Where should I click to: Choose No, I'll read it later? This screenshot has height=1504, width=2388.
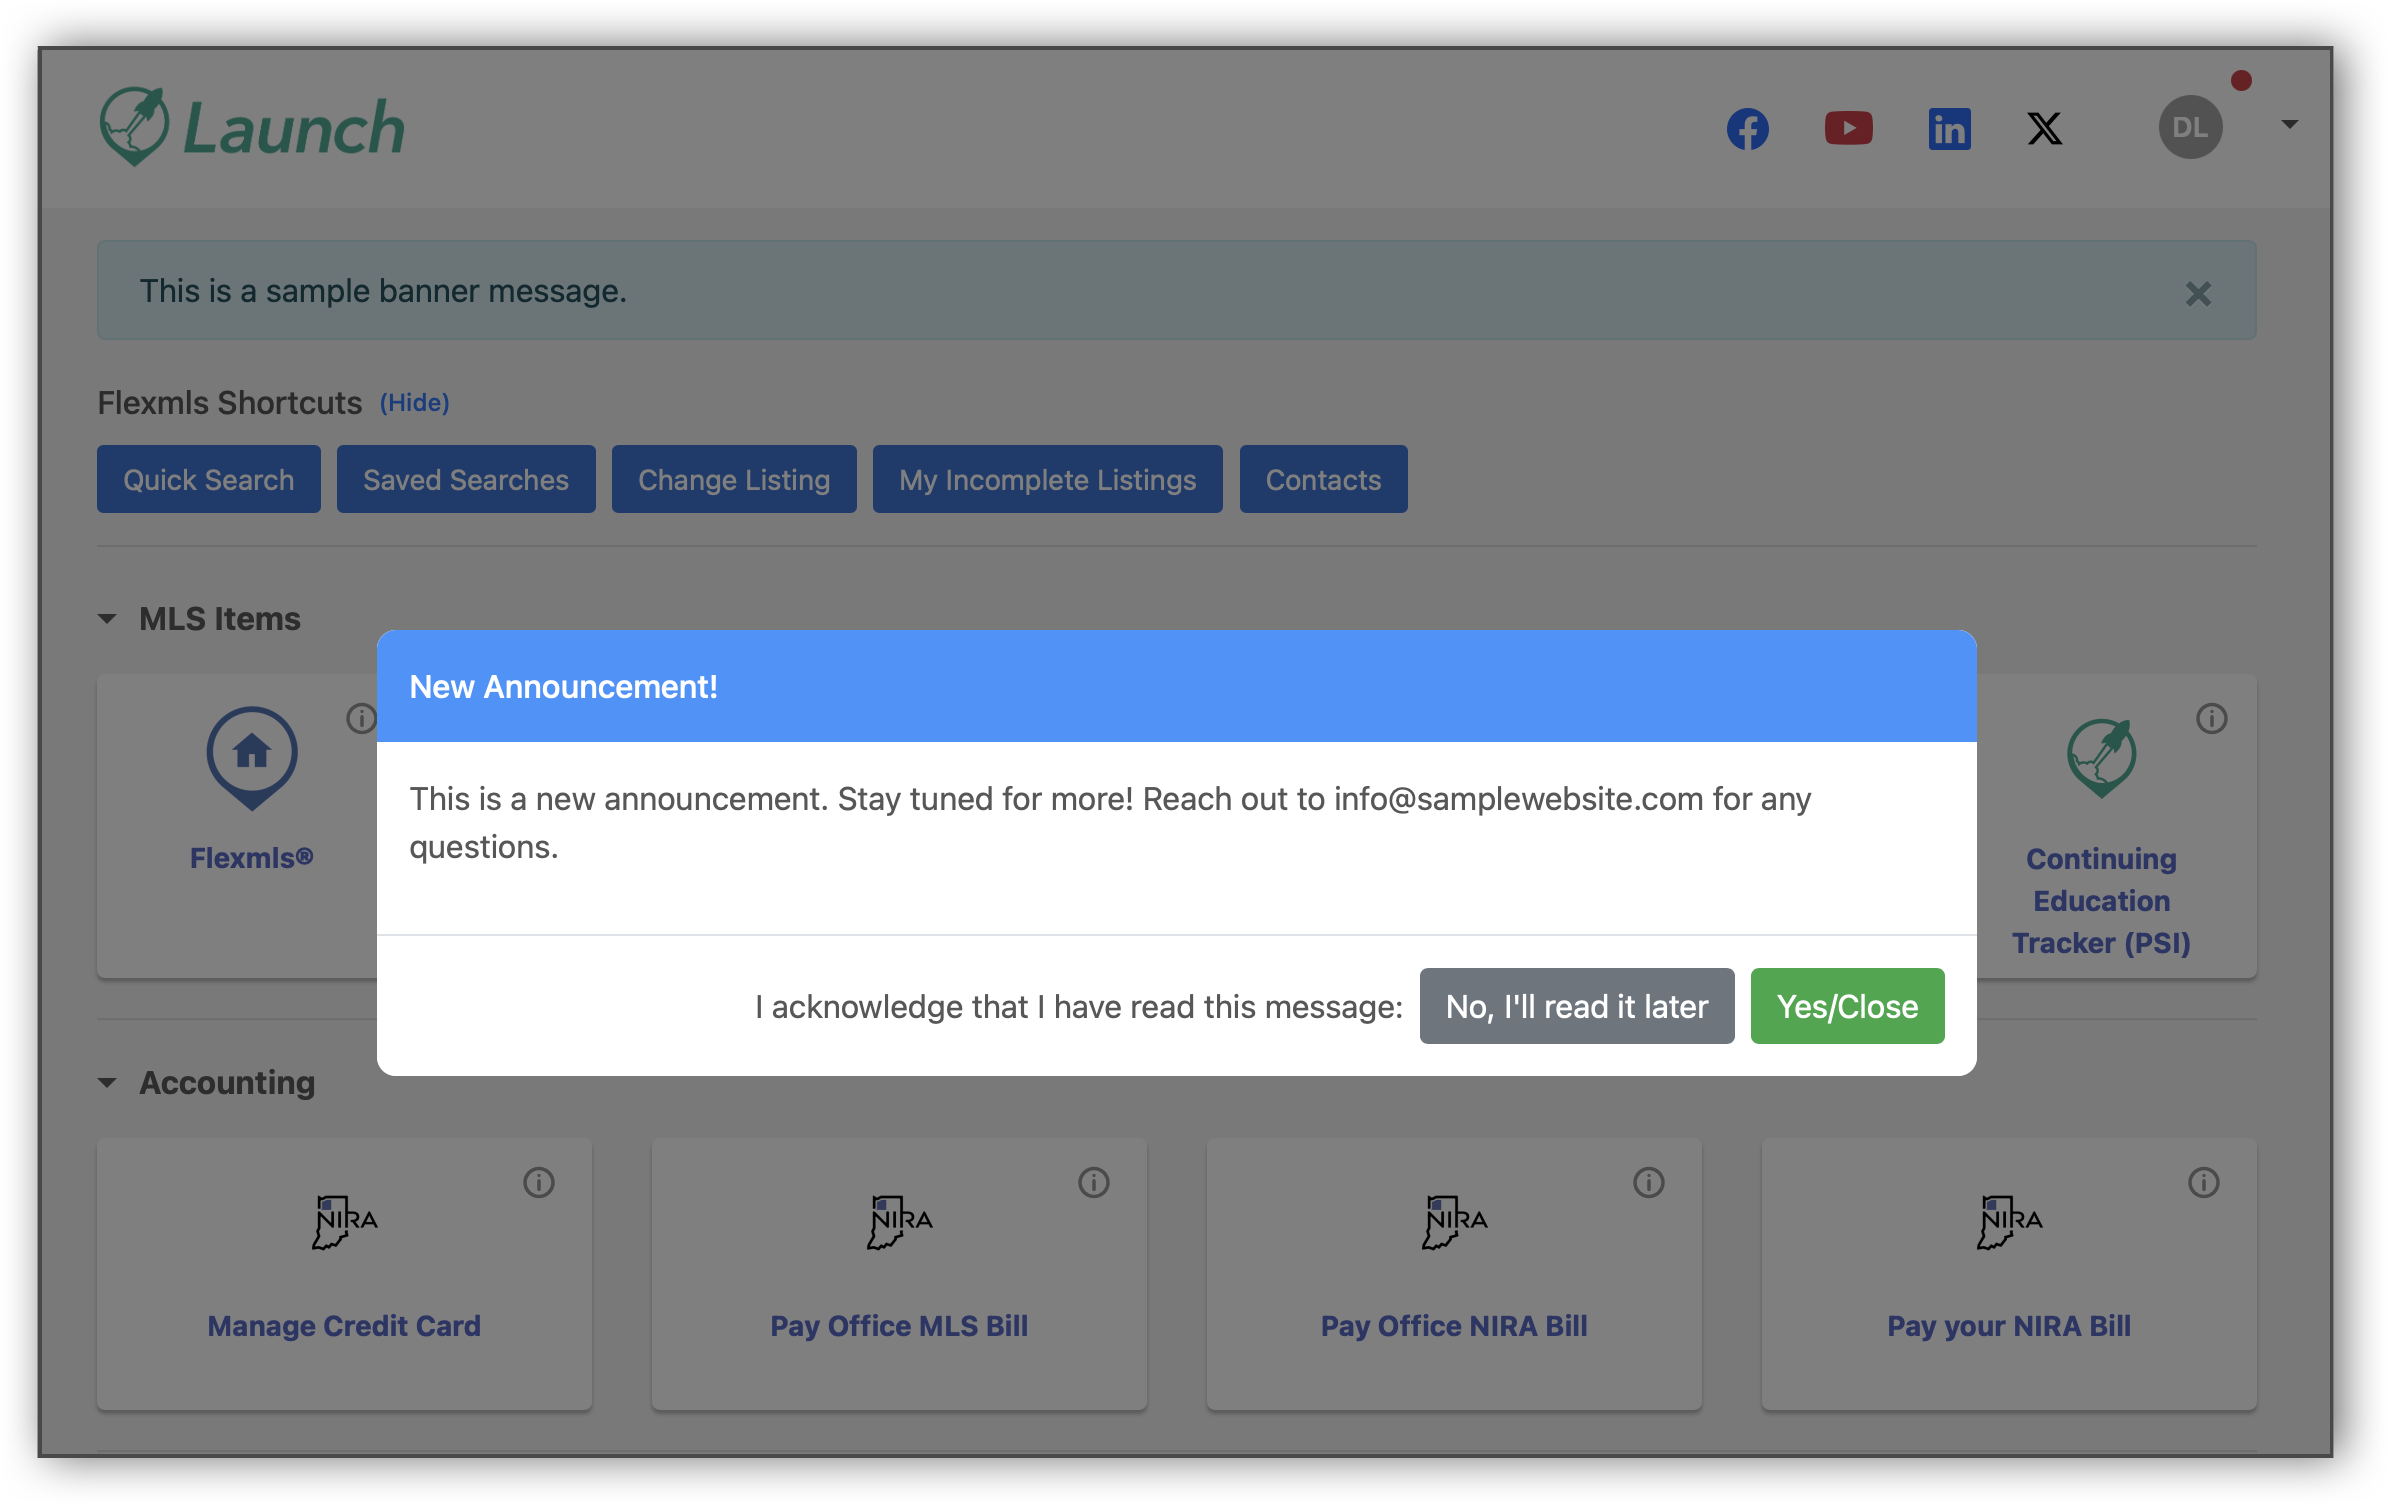pyautogui.click(x=1576, y=1006)
